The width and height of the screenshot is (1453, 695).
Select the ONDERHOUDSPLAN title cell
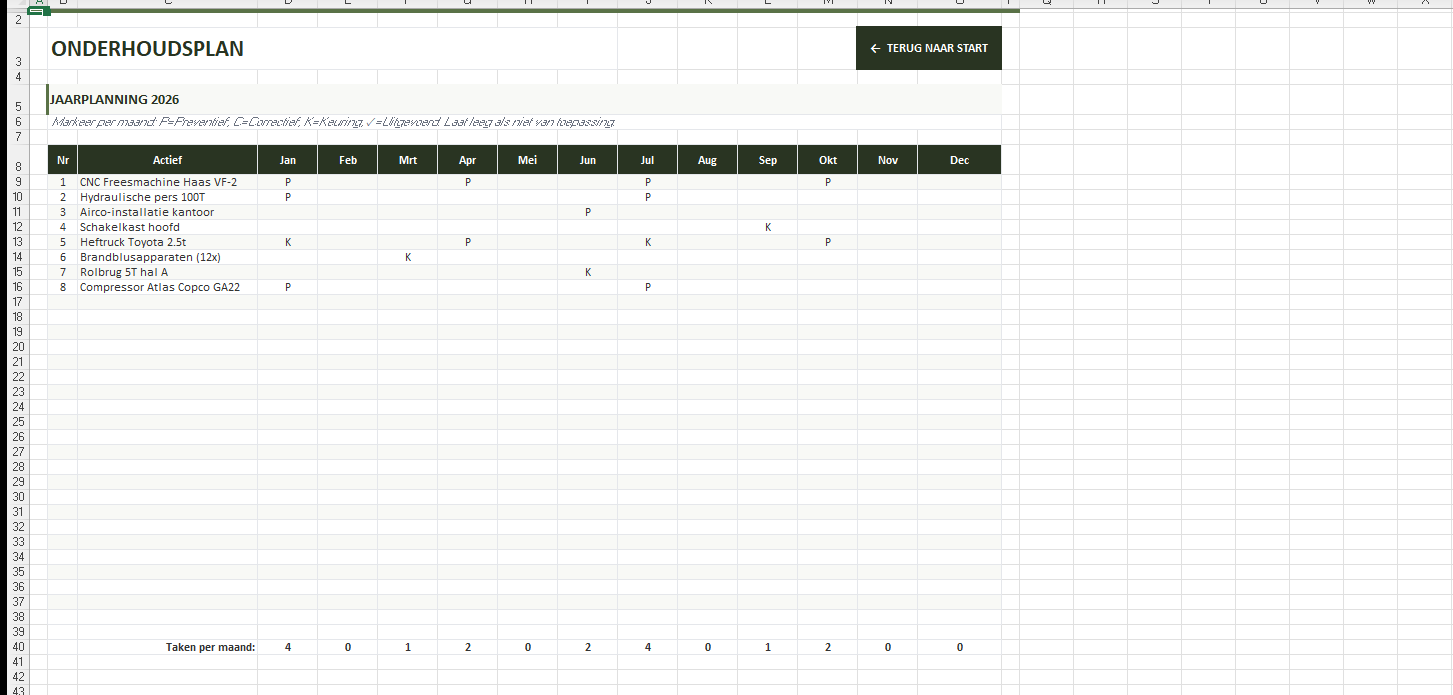tap(147, 49)
